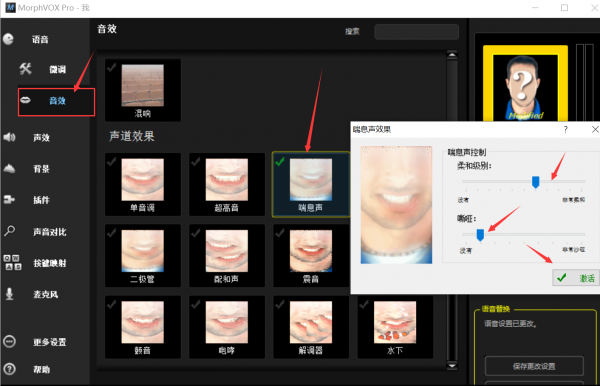The height and width of the screenshot is (386, 600).
Task: Click the effects list scroll-down arrow
Action: click(x=452, y=365)
